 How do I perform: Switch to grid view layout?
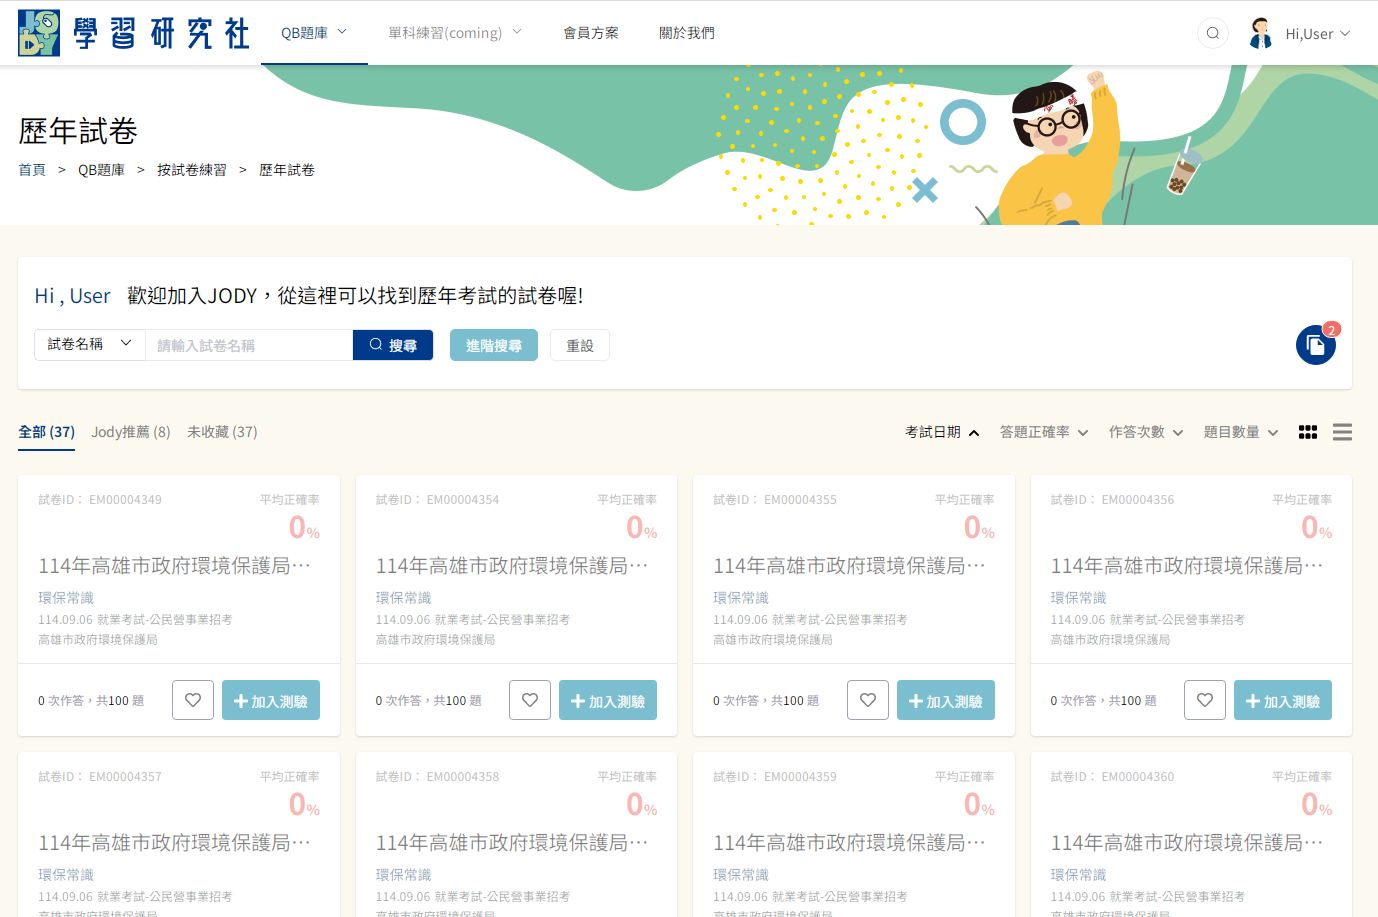pos(1307,432)
